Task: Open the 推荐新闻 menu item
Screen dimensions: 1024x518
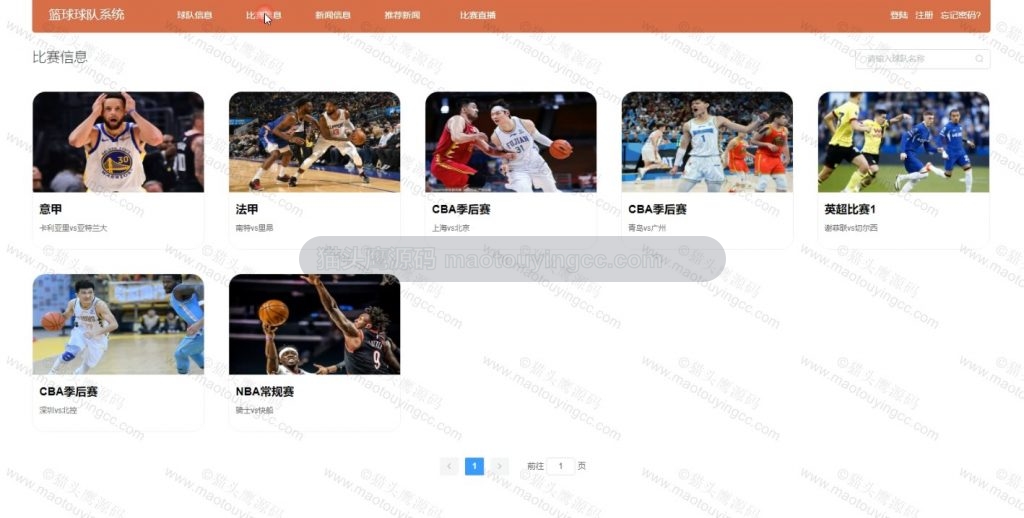Action: tap(402, 15)
